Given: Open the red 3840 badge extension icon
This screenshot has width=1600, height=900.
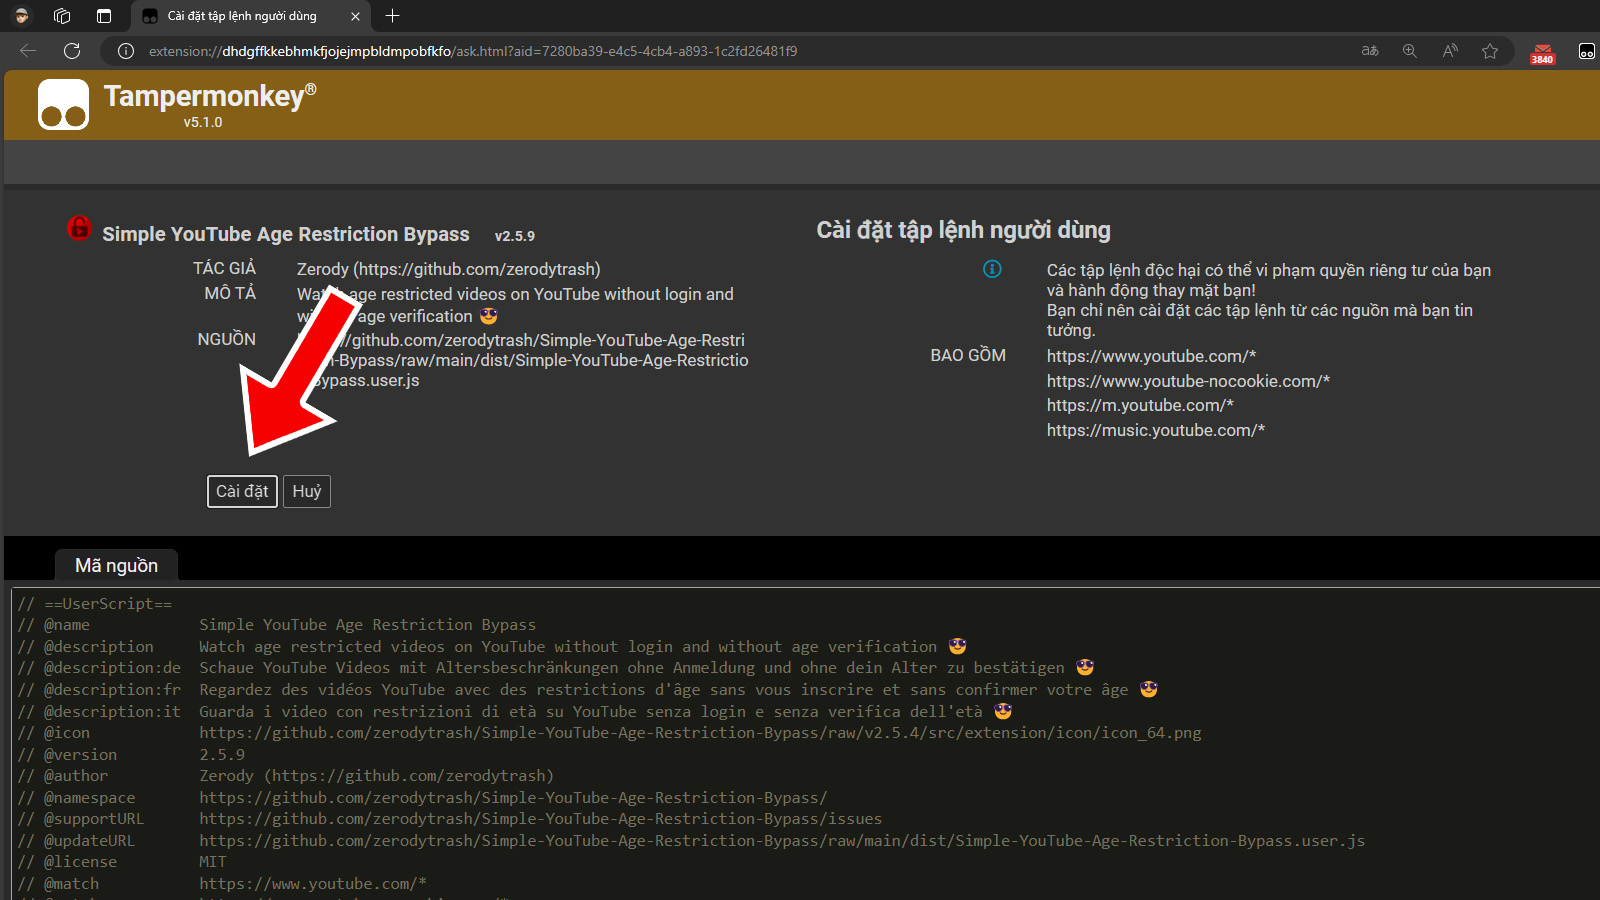Looking at the screenshot, I should pos(1543,53).
